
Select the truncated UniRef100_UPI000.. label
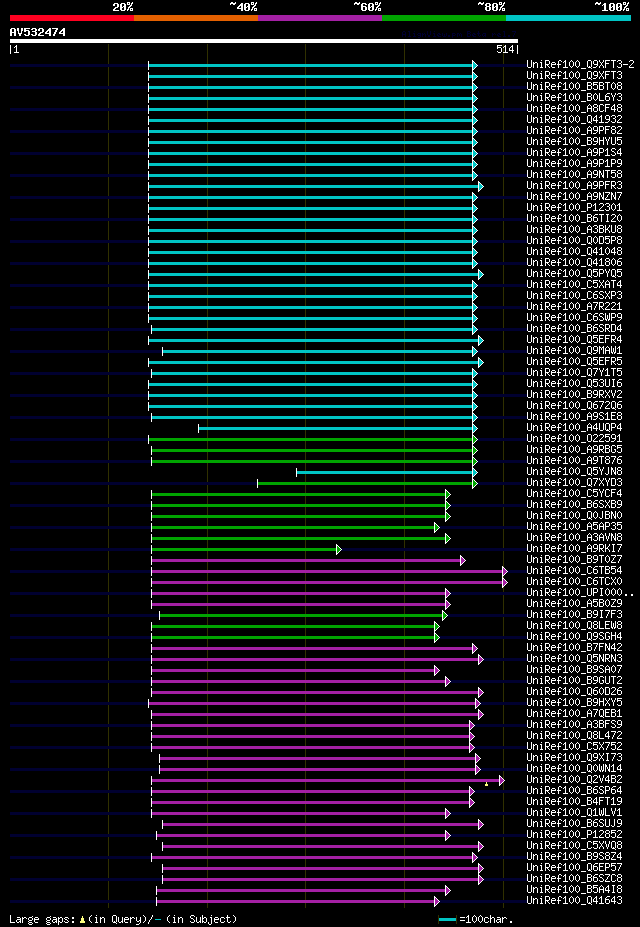tap(580, 594)
